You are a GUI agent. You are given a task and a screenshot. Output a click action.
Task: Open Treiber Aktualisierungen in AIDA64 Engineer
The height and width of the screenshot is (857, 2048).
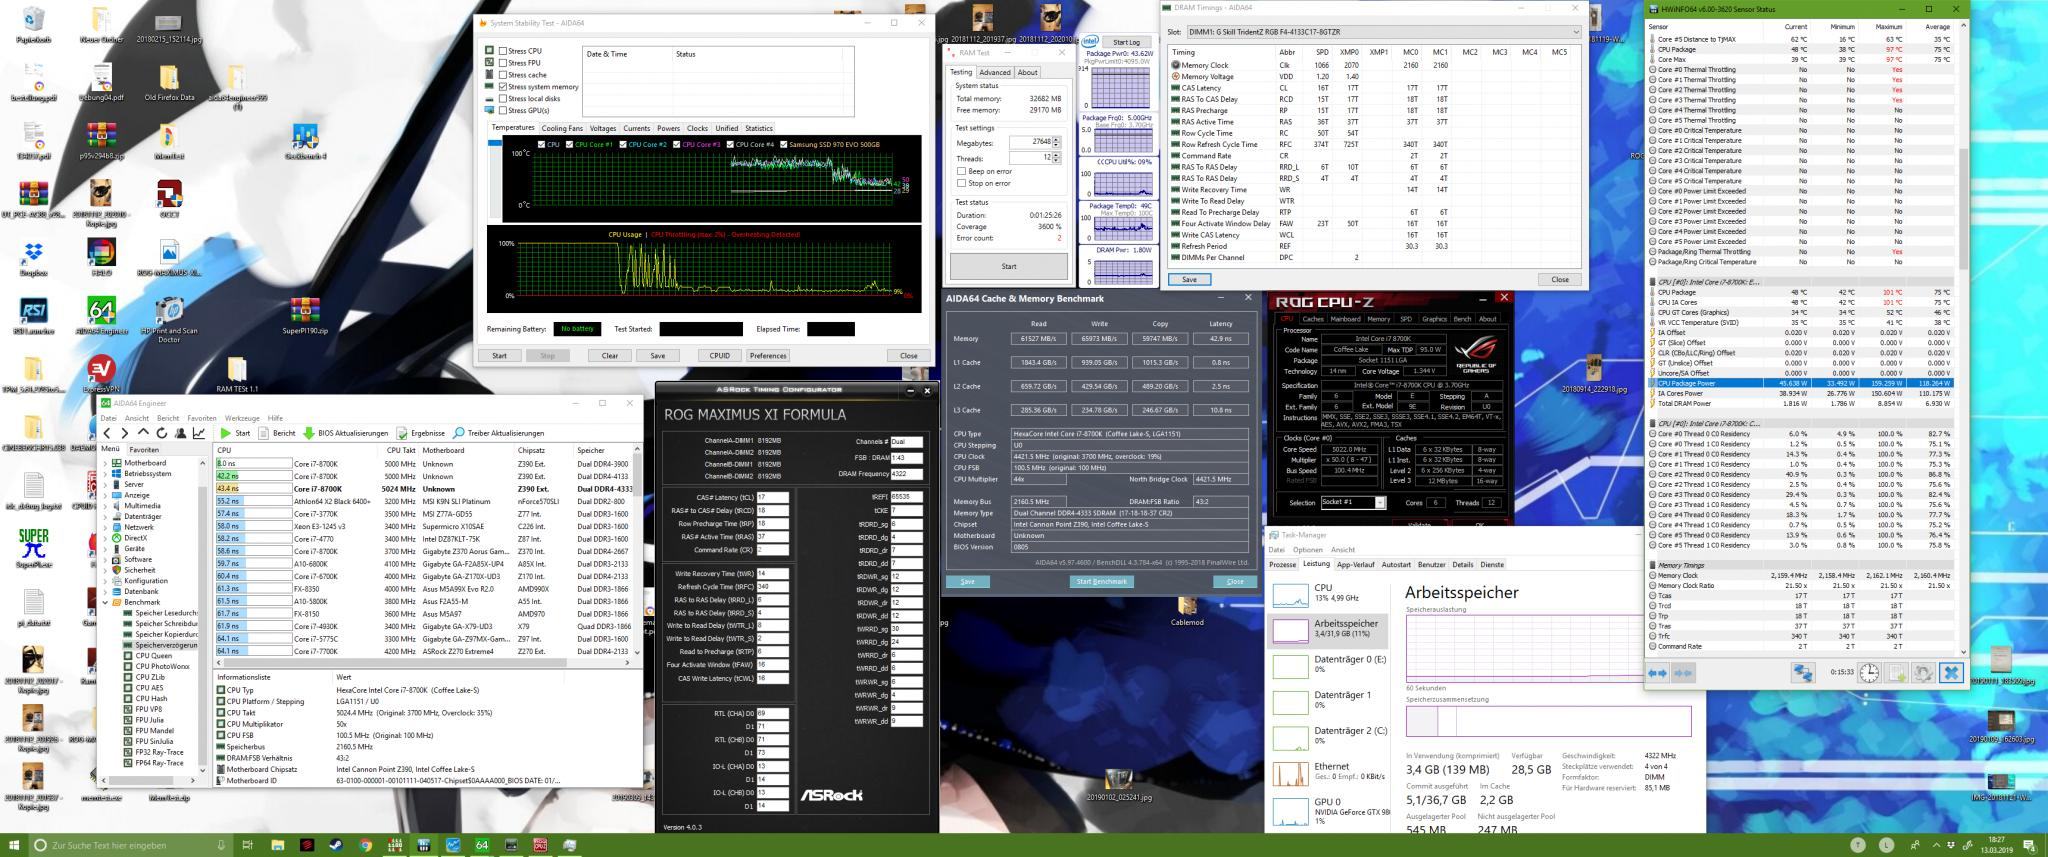pos(499,433)
